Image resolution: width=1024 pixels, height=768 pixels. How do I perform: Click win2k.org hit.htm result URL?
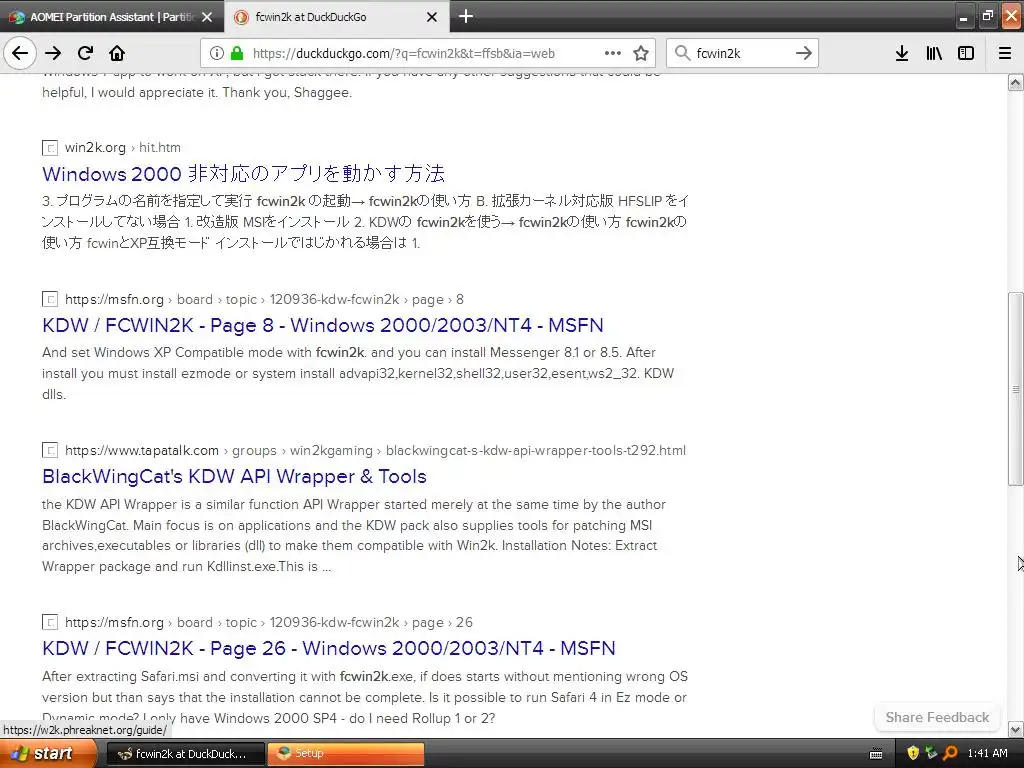(123, 148)
